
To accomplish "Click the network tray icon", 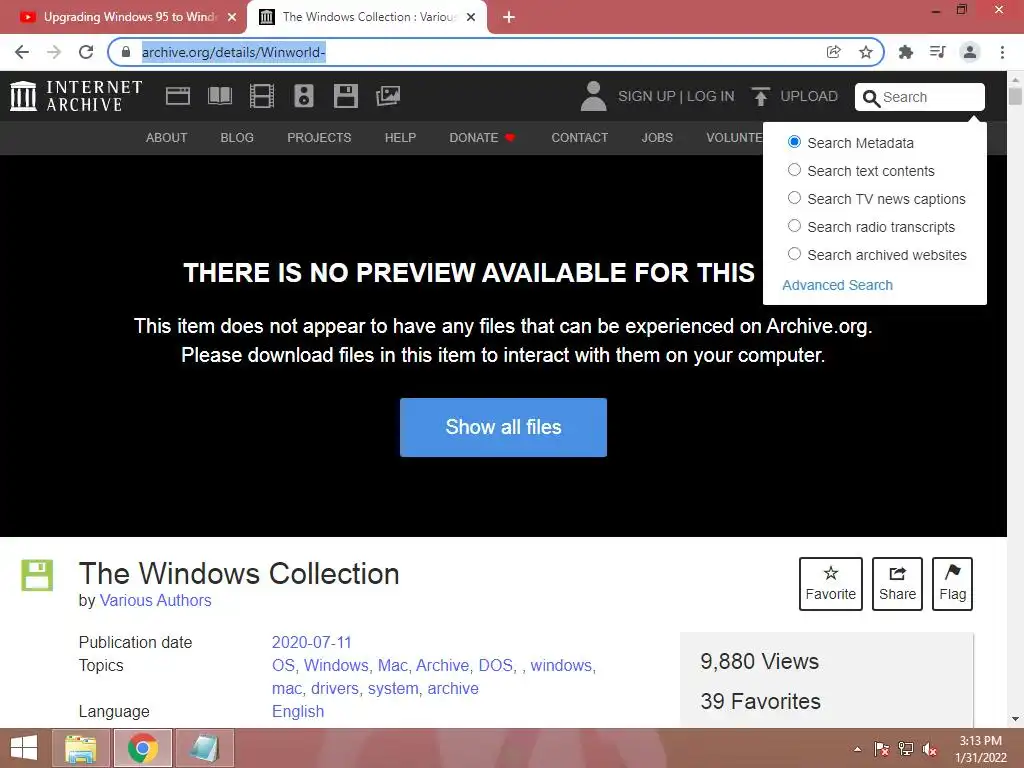I will point(906,749).
